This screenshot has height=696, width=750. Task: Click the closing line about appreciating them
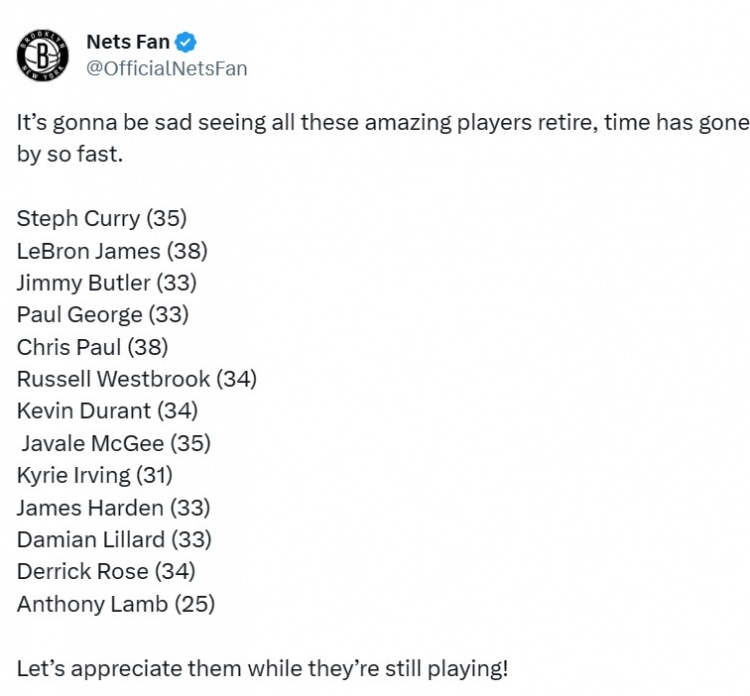click(x=262, y=669)
